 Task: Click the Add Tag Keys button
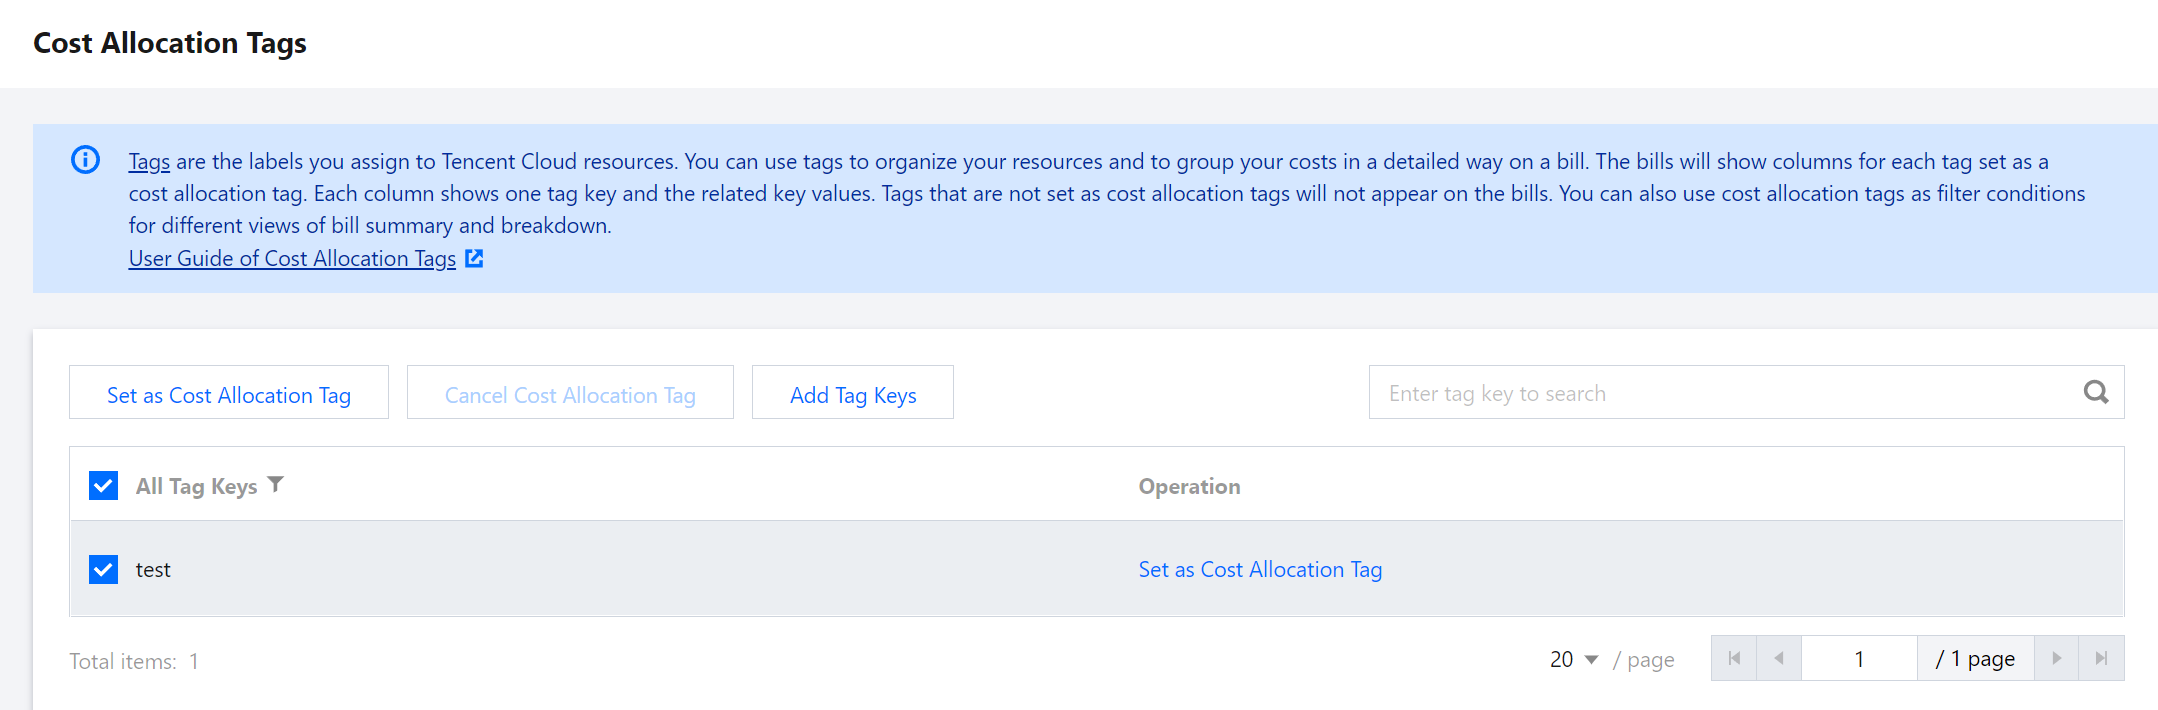853,393
